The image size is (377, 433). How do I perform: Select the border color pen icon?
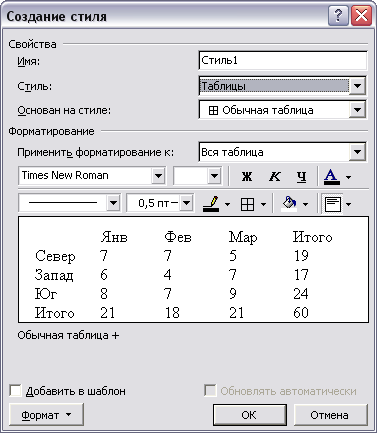pyautogui.click(x=211, y=204)
